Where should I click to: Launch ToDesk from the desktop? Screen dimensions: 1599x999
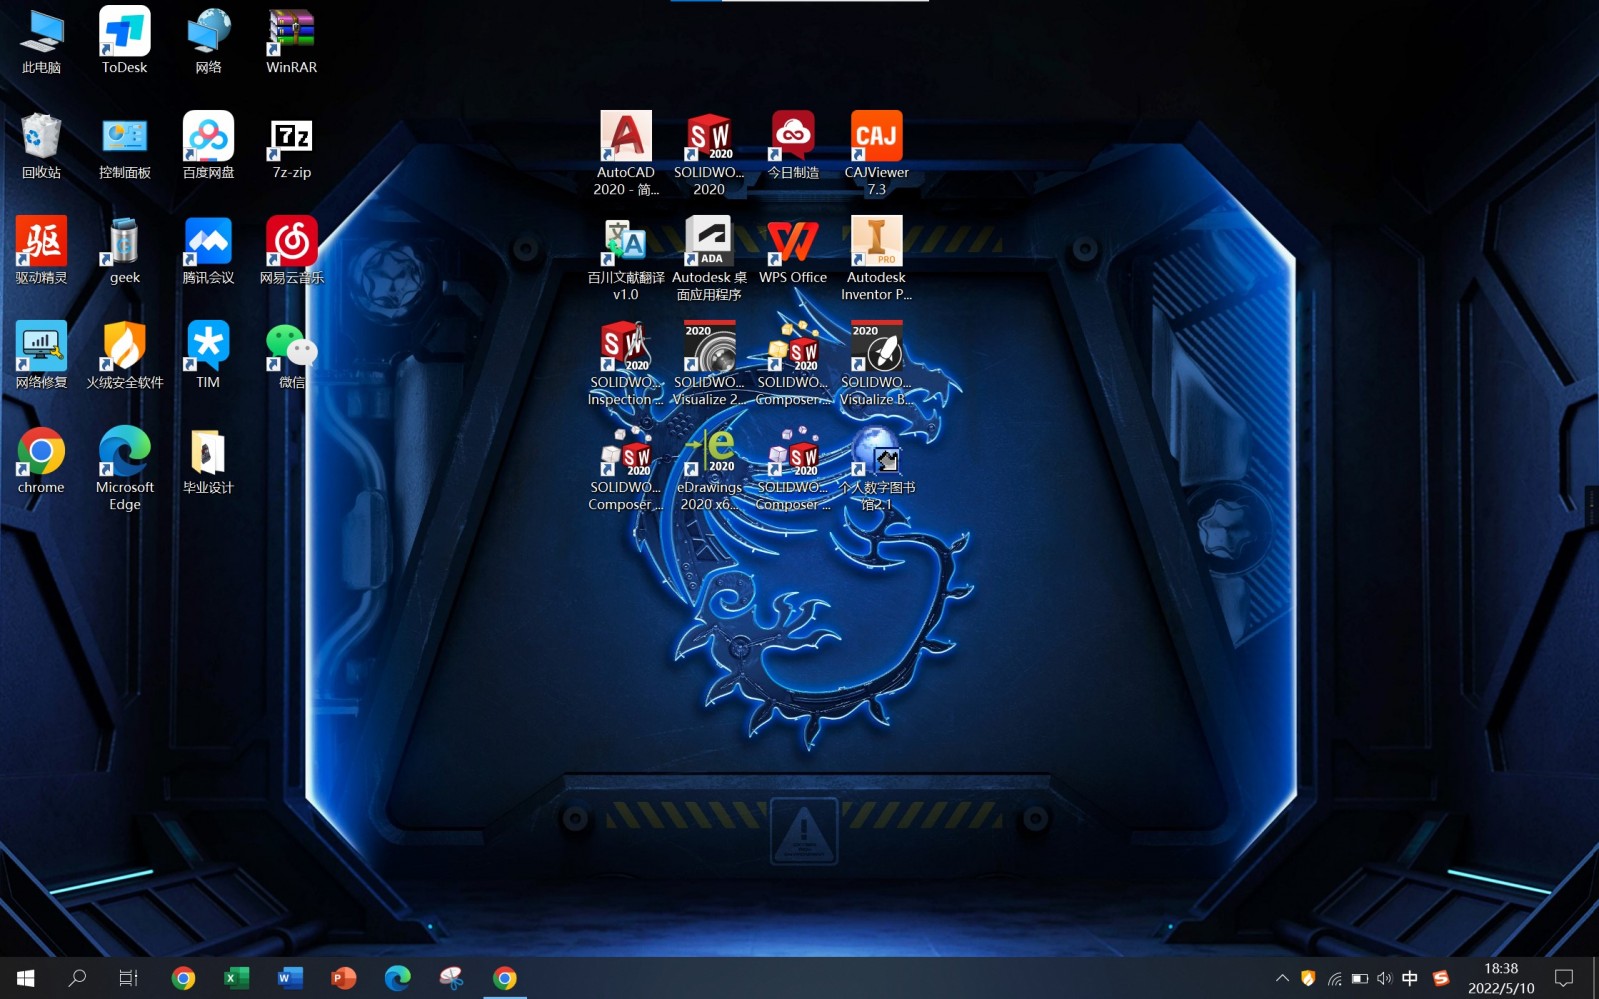coord(124,41)
